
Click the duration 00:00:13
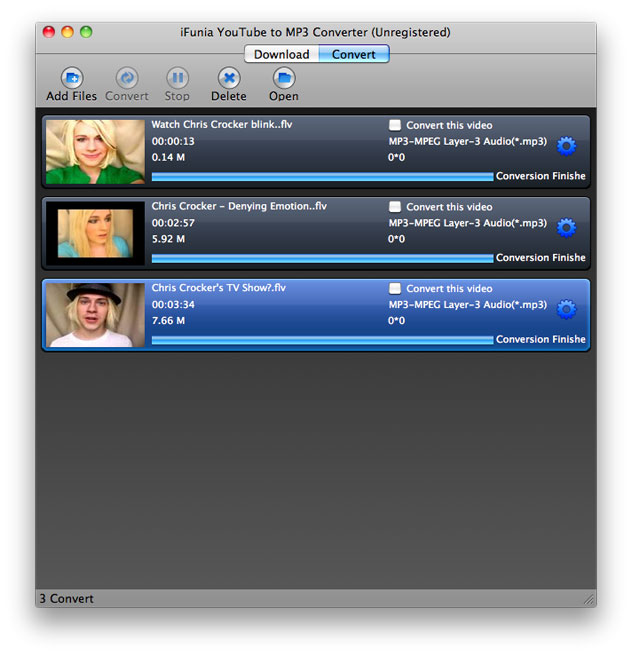pyautogui.click(x=173, y=141)
